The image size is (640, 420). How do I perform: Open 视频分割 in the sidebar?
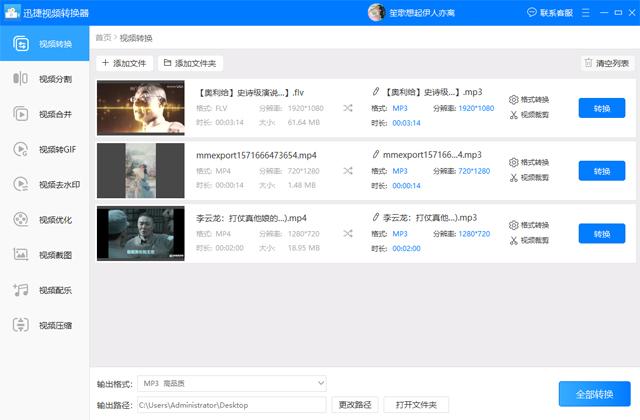(x=44, y=79)
